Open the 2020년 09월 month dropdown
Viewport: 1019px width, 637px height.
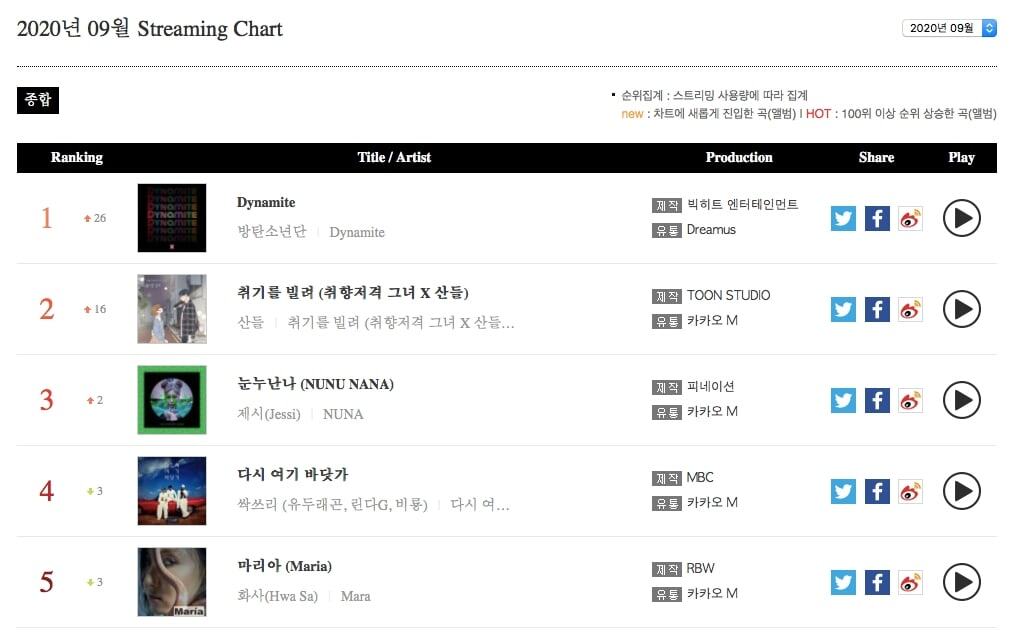(x=949, y=28)
